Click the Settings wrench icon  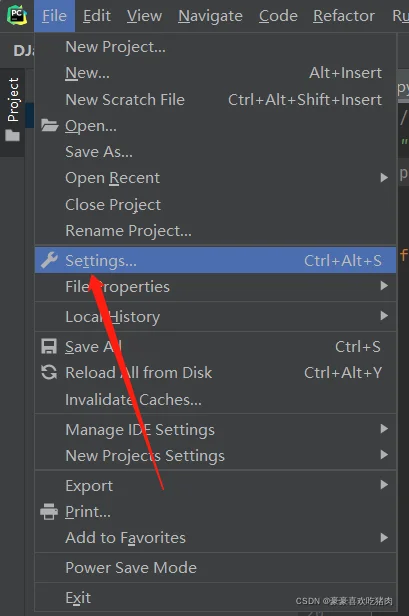(x=50, y=260)
